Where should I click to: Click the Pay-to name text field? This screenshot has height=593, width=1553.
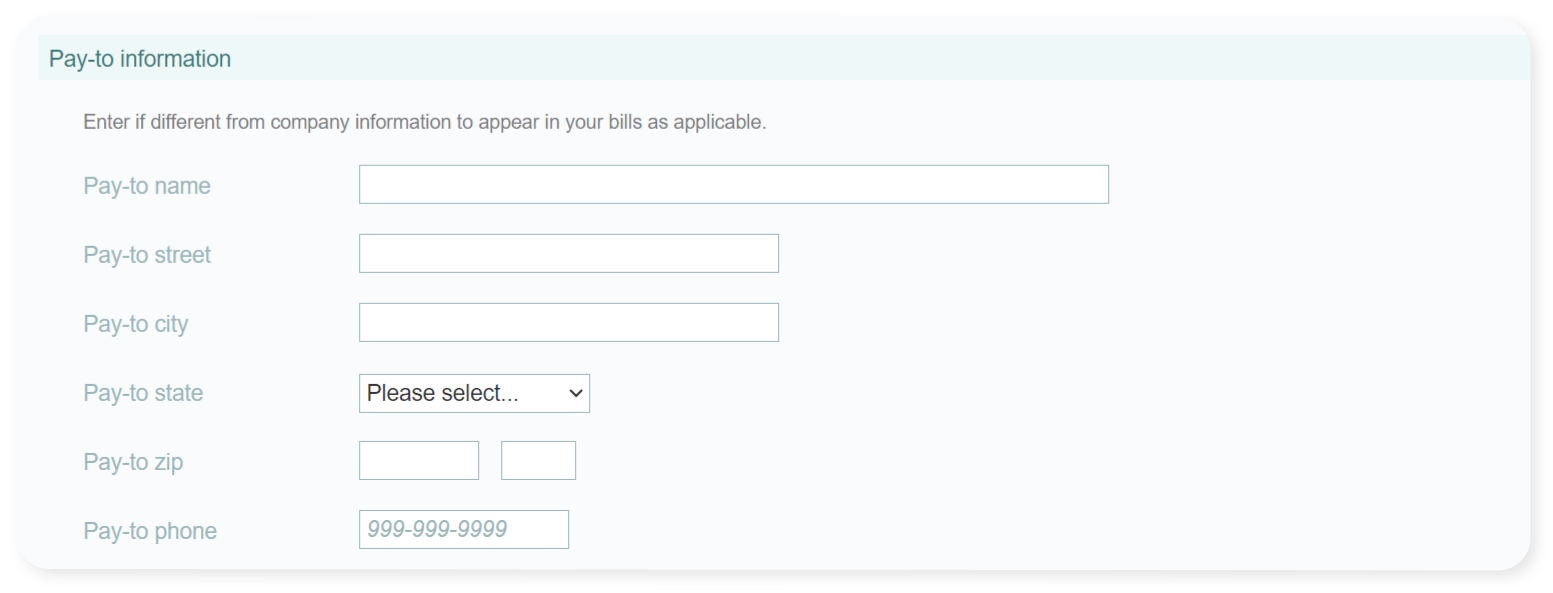733,185
